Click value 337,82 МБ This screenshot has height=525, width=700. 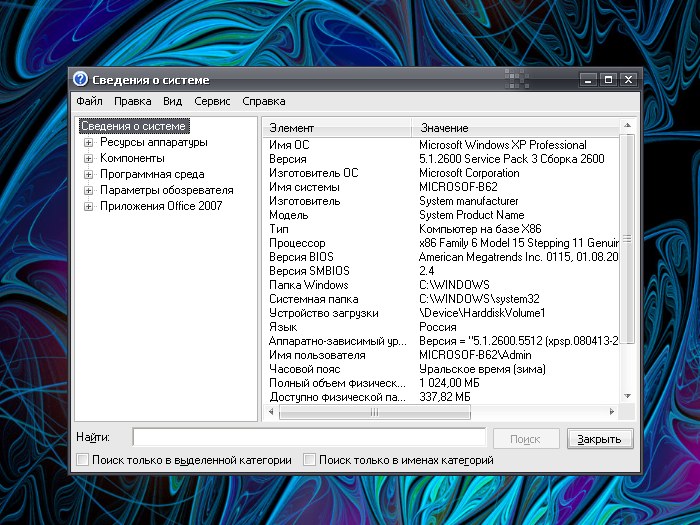tap(445, 397)
